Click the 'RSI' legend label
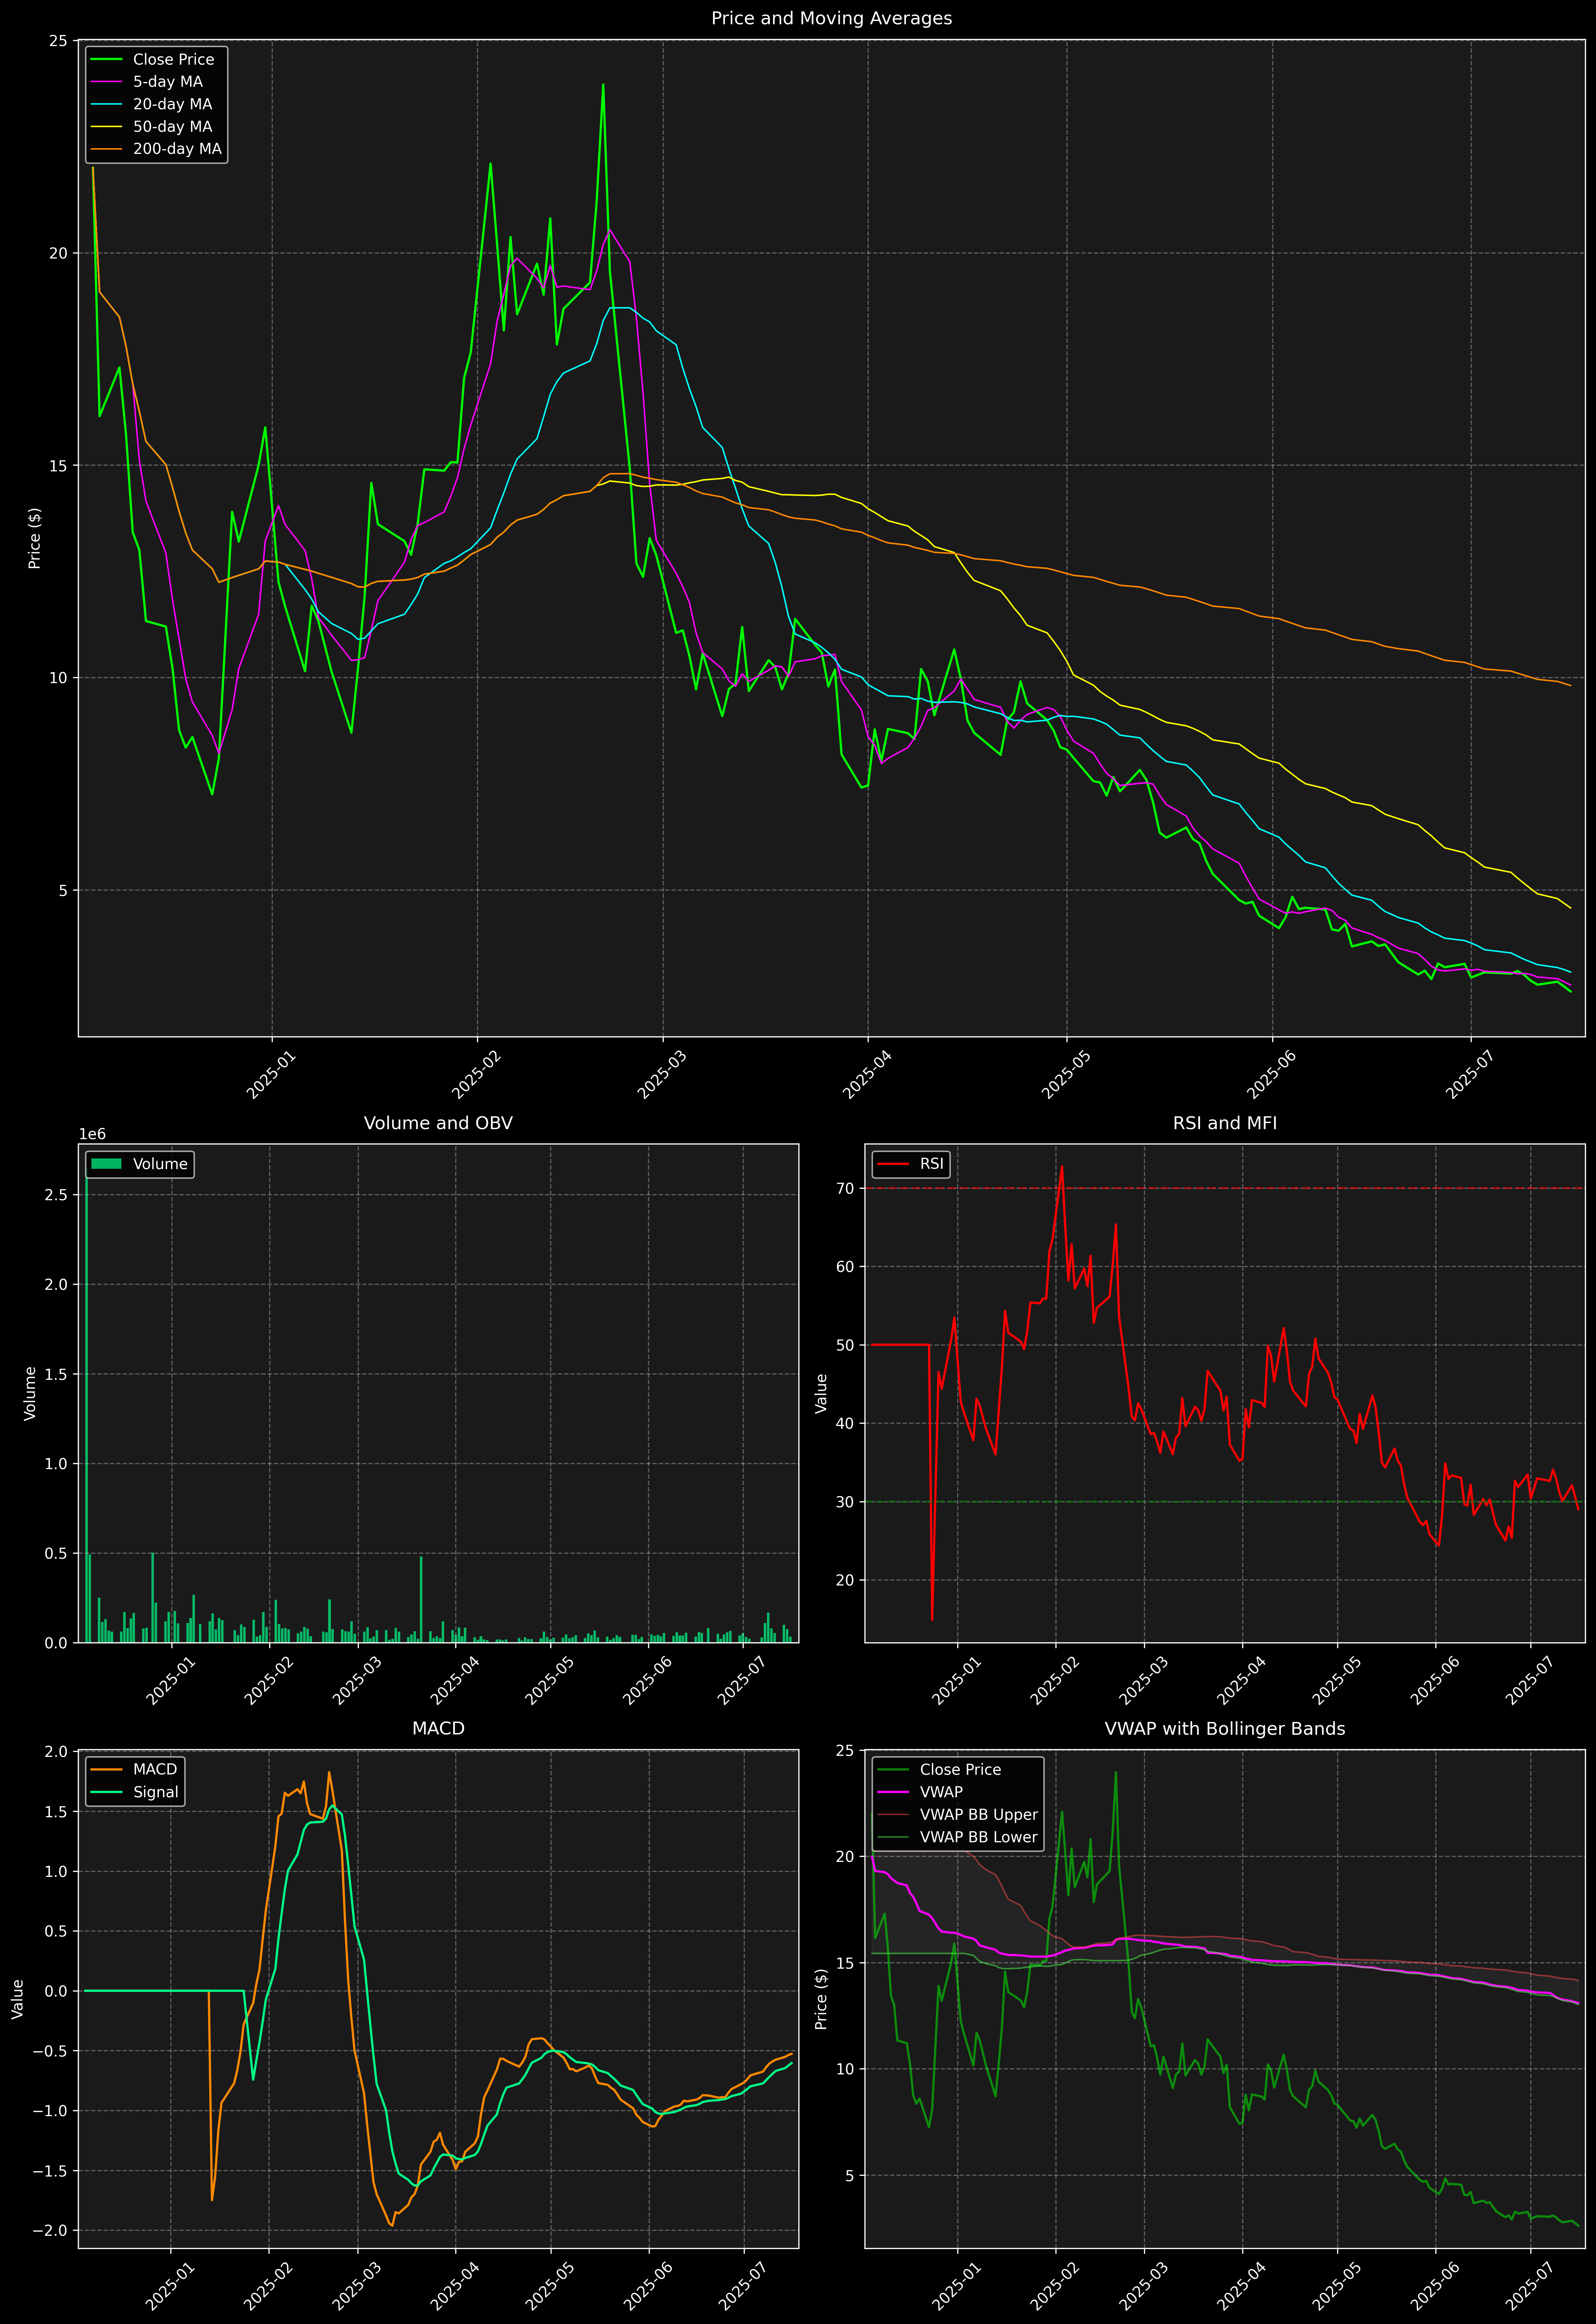The image size is (1596, 2324). tap(932, 1164)
